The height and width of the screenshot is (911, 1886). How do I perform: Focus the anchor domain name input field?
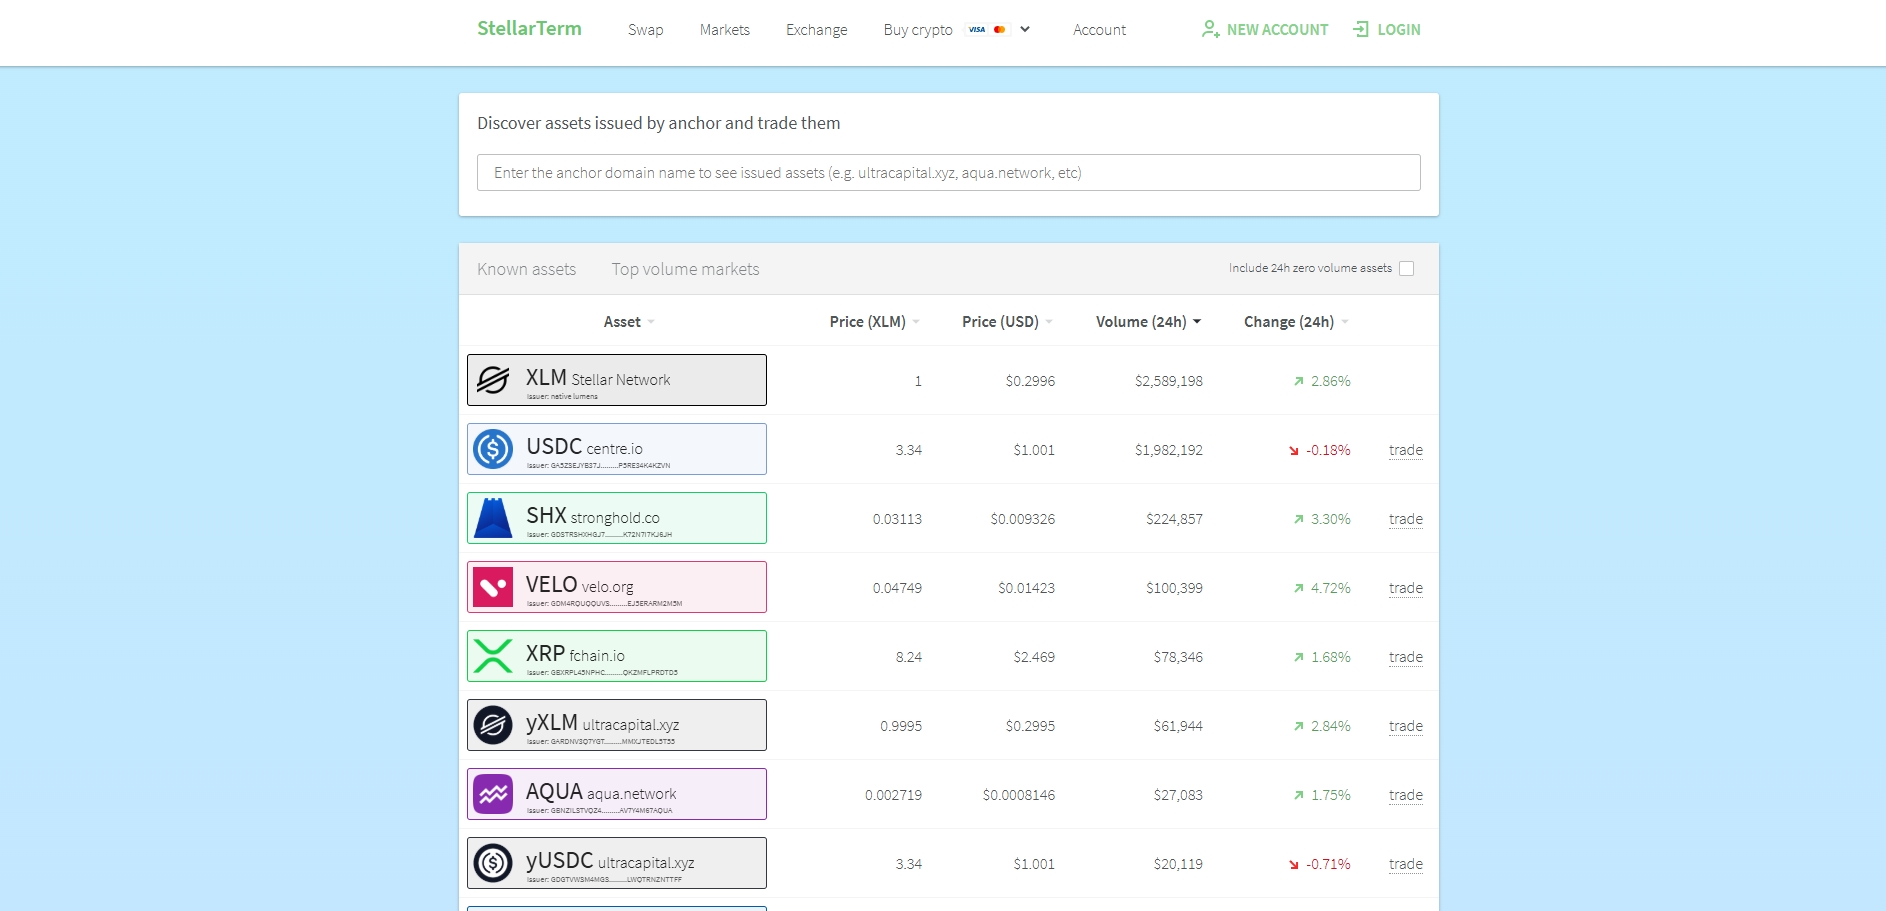coord(948,173)
